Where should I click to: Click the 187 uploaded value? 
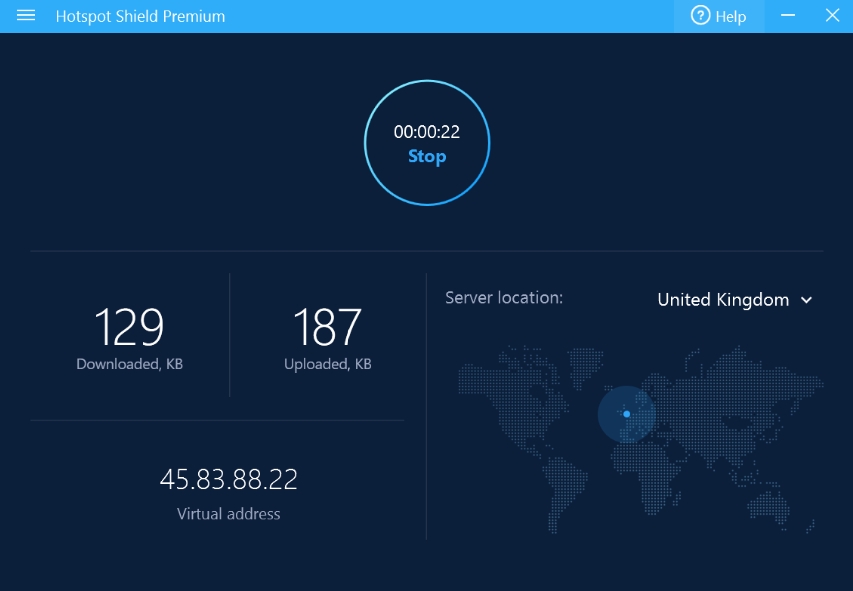click(327, 327)
